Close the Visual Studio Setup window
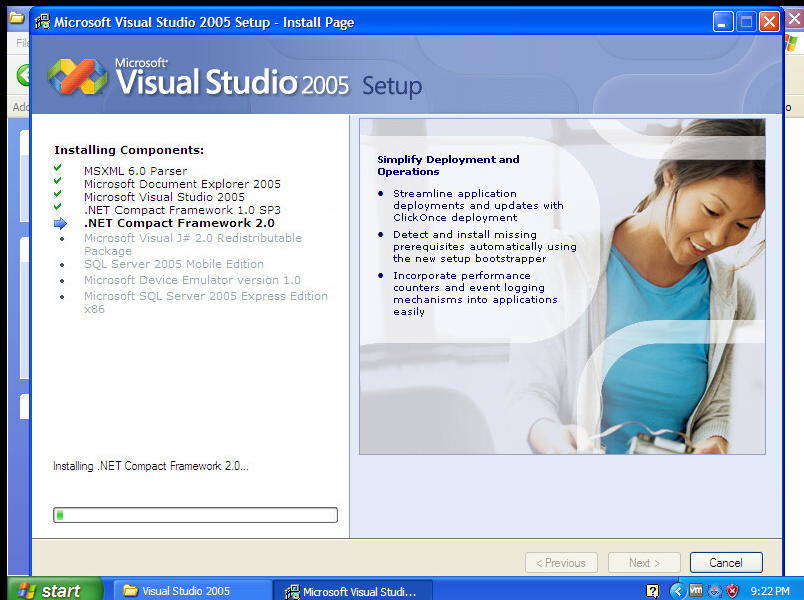Image resolution: width=804 pixels, height=600 pixels. click(769, 22)
